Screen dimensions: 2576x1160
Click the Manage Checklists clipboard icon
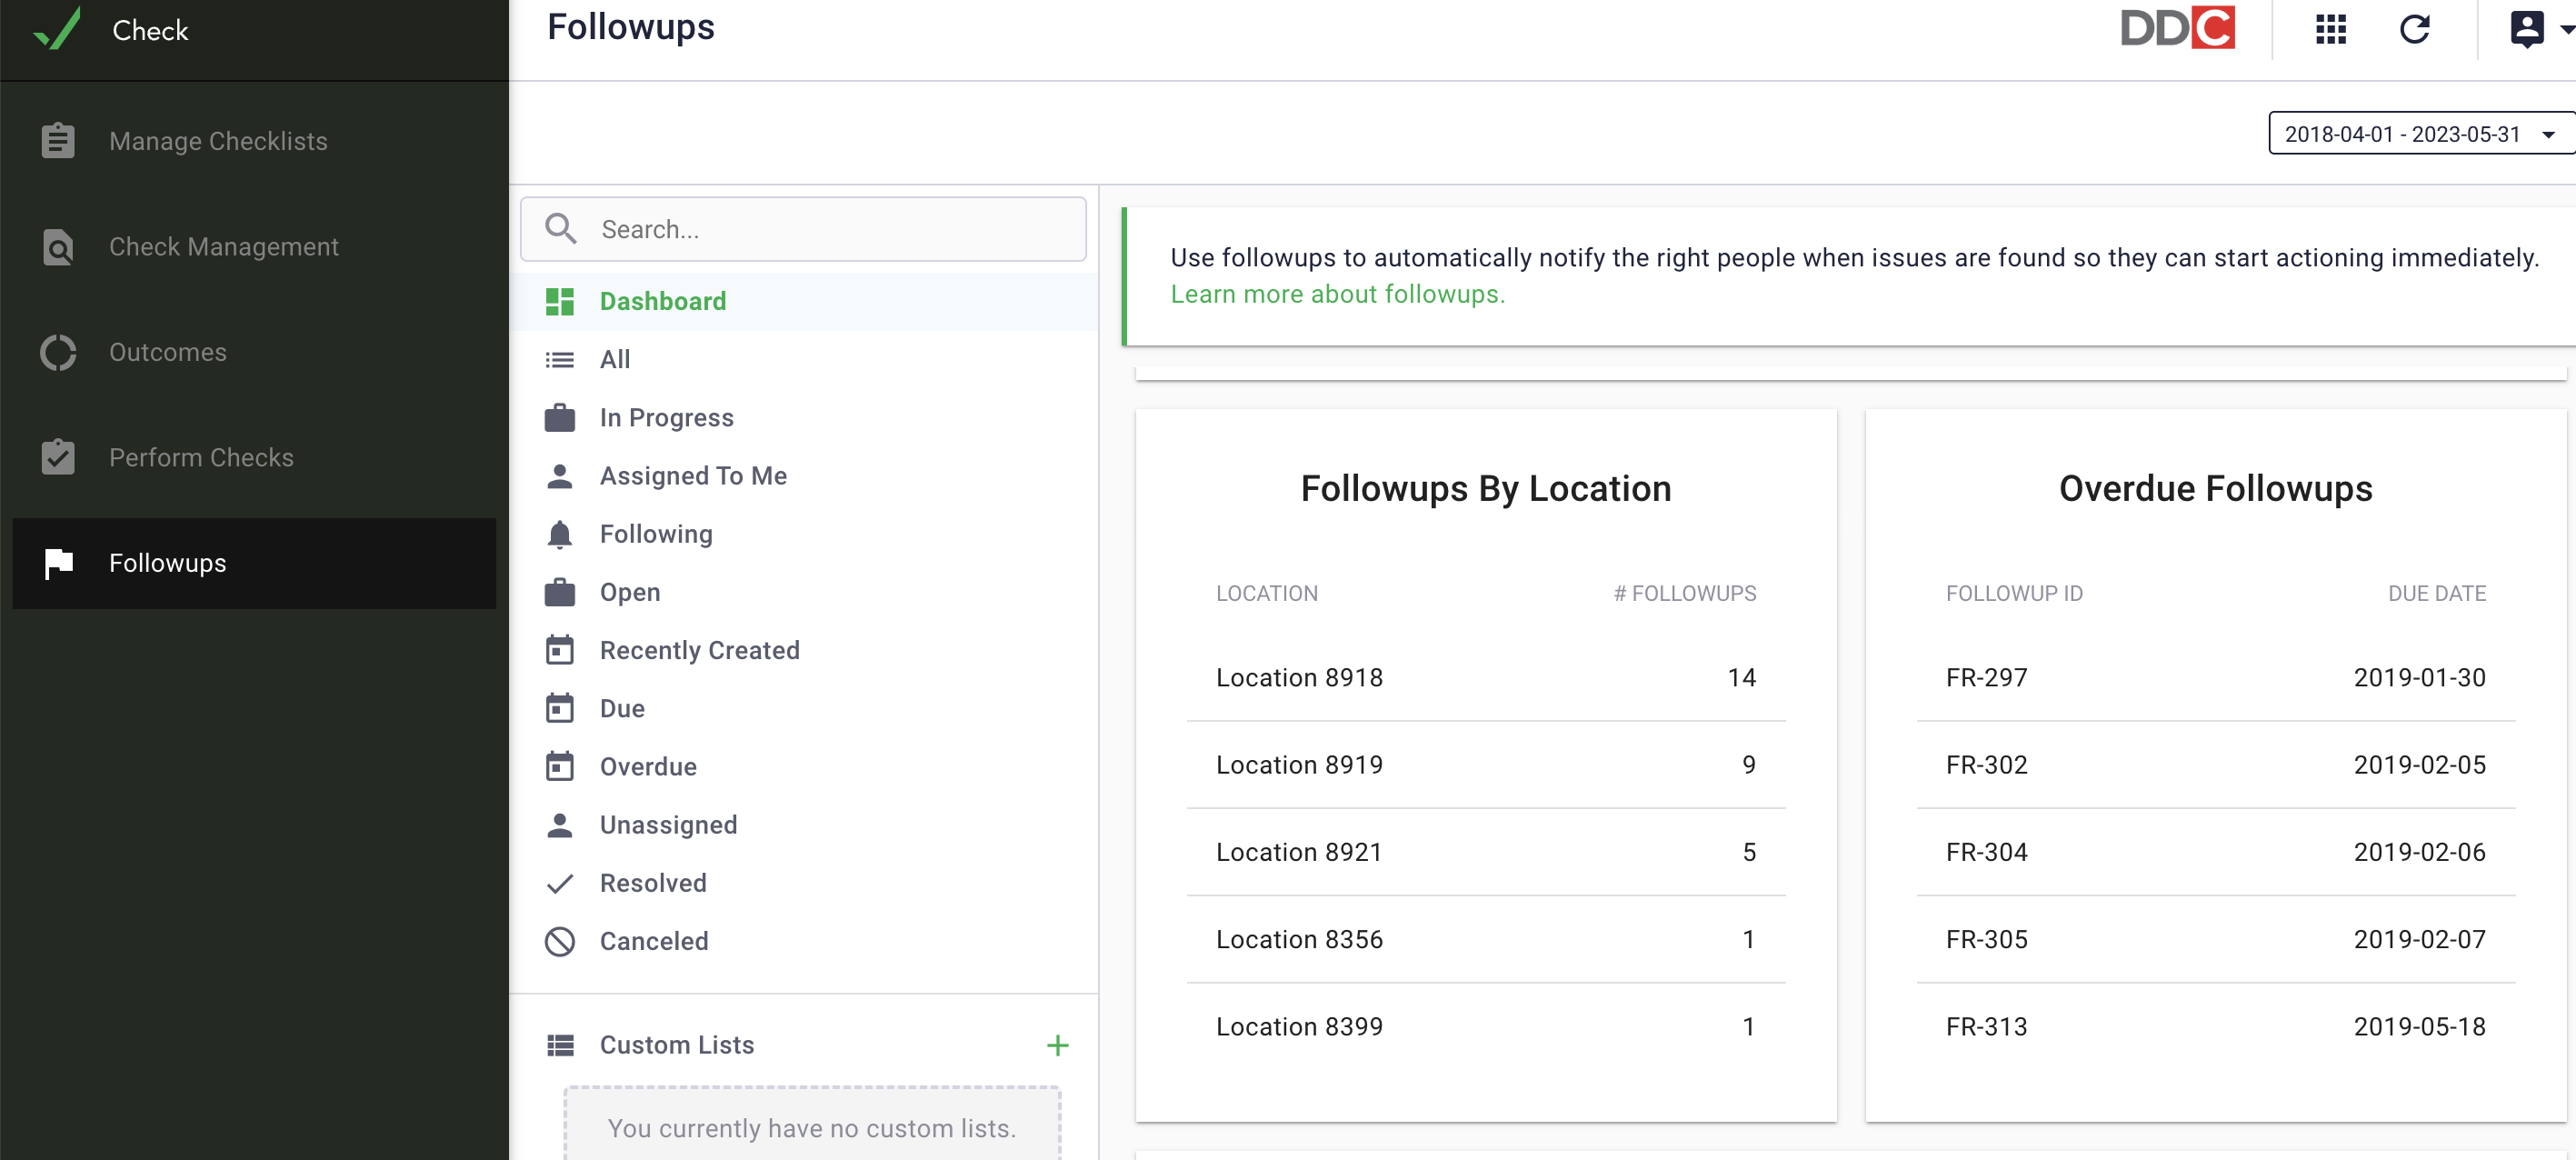[x=58, y=140]
